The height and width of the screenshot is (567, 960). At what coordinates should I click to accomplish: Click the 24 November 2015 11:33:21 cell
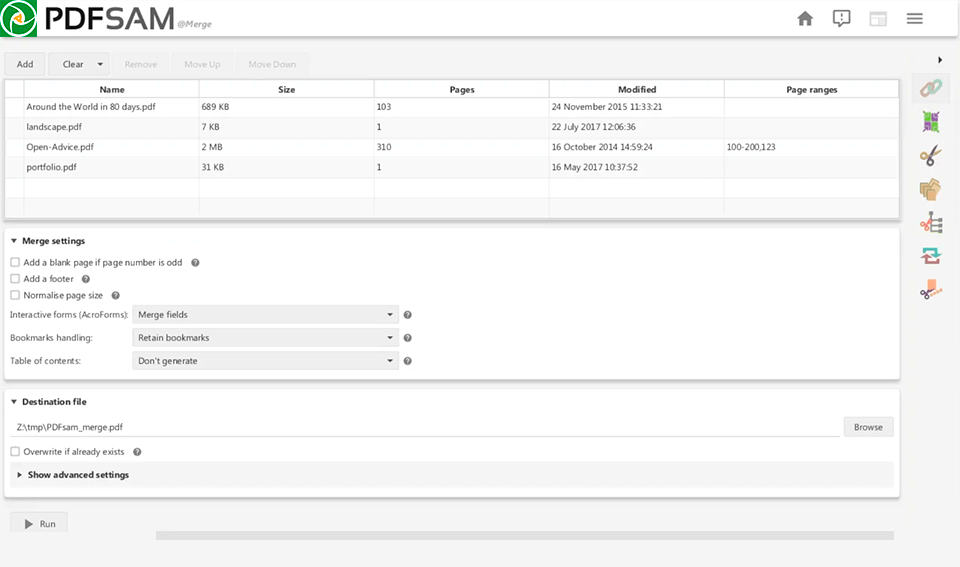(637, 107)
